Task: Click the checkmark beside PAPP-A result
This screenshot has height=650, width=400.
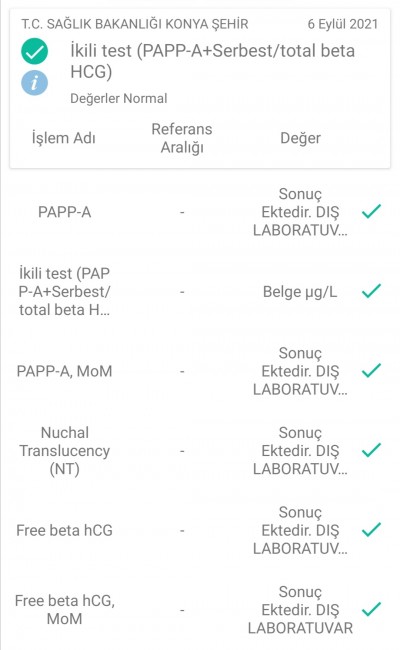Action: coord(371,211)
